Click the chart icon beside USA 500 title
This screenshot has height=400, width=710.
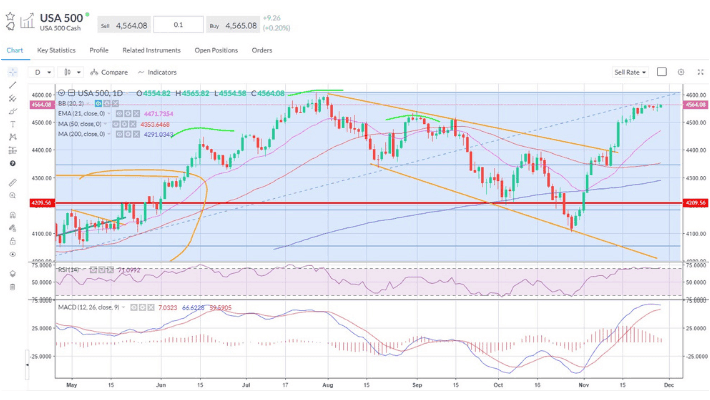[x=27, y=21]
